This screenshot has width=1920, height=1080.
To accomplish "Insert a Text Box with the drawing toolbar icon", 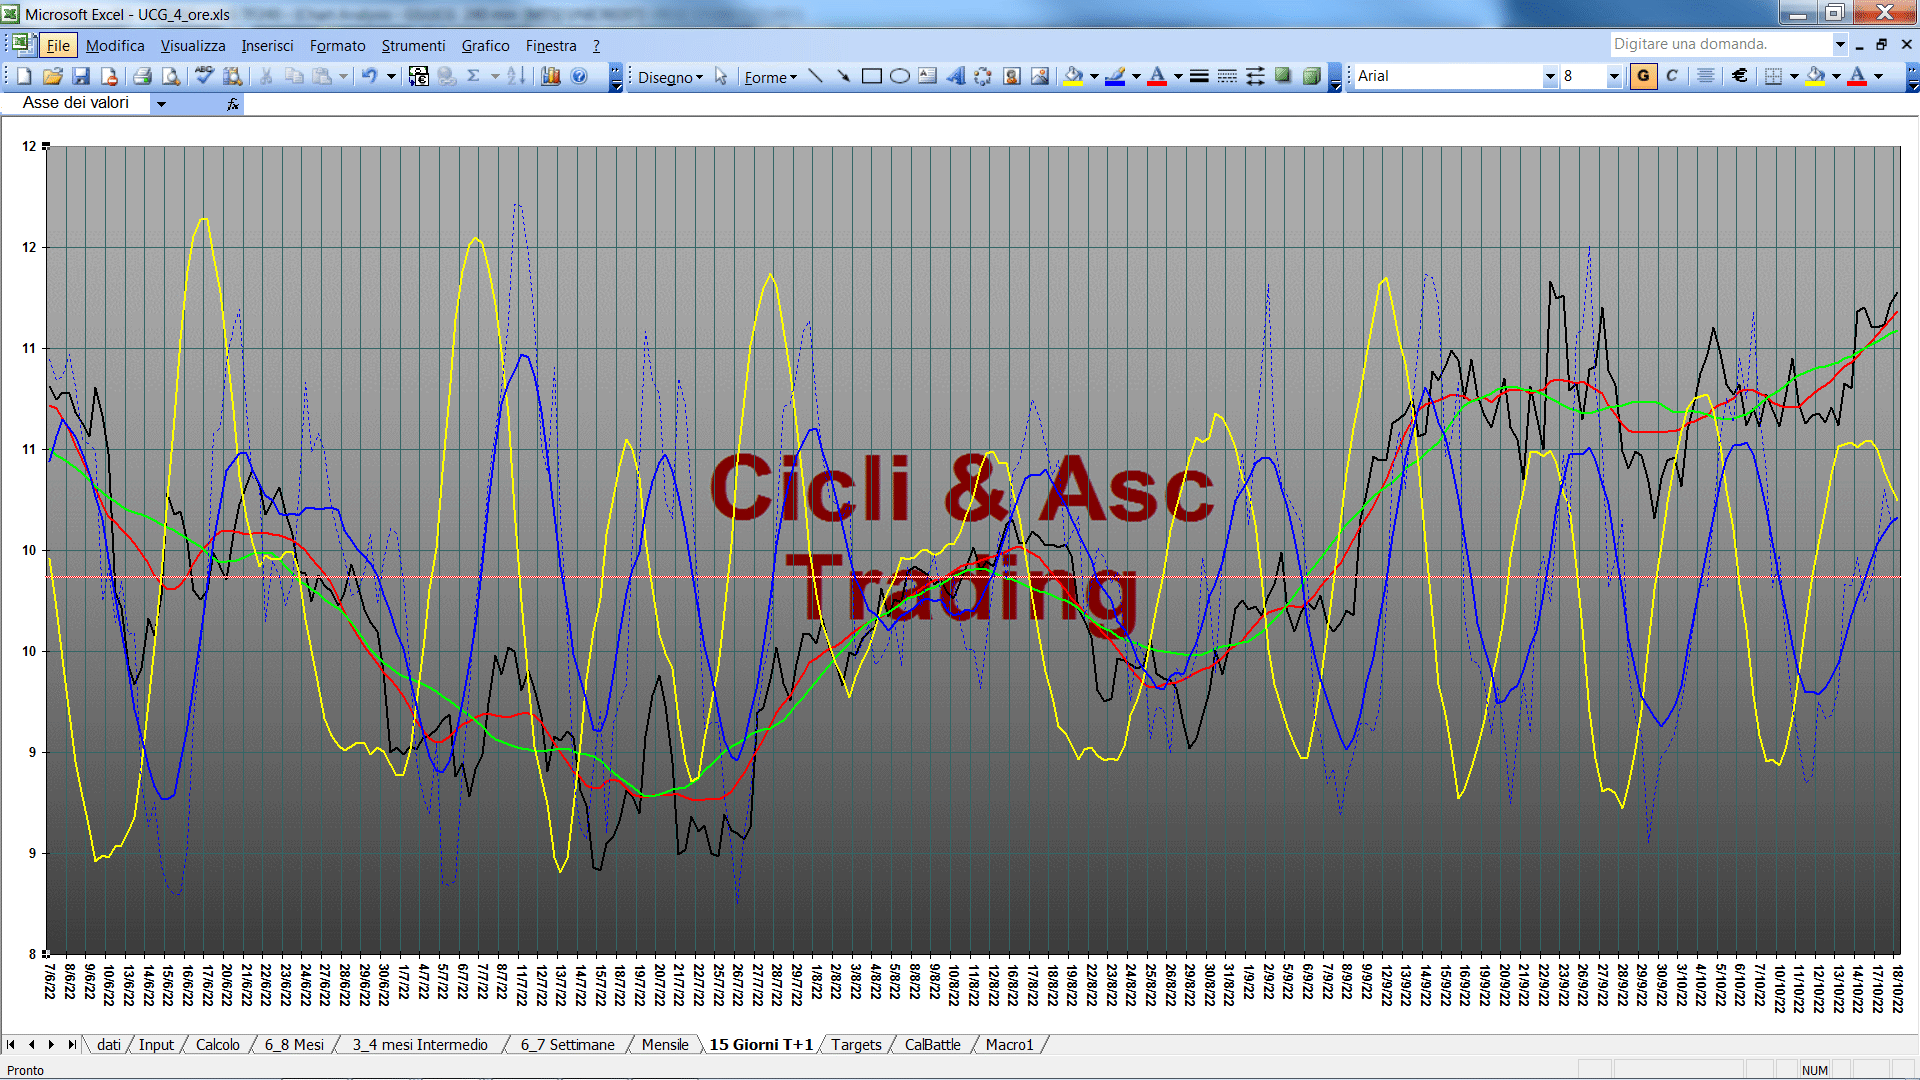I will tap(928, 76).
